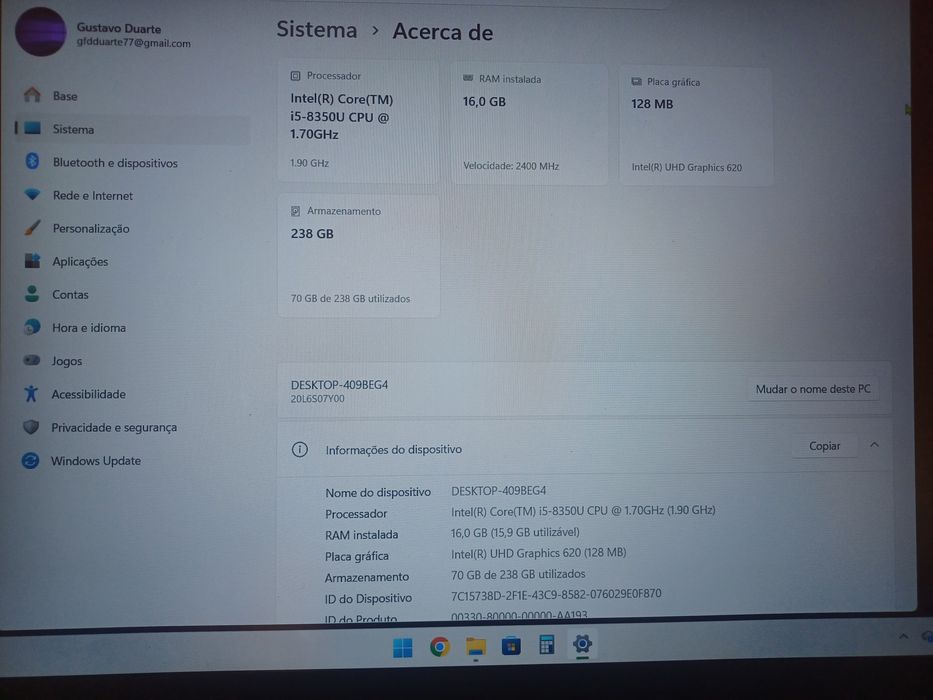Show hidden tray icons chevron
The image size is (933, 700).
(903, 636)
